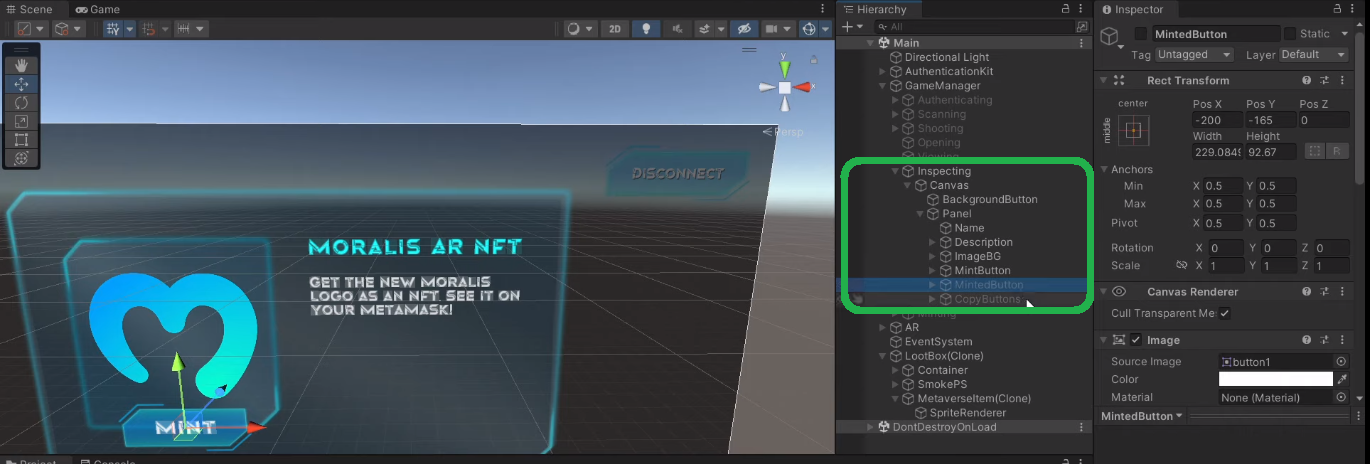Select the Move tool
This screenshot has width=1370, height=464.
tap(21, 84)
